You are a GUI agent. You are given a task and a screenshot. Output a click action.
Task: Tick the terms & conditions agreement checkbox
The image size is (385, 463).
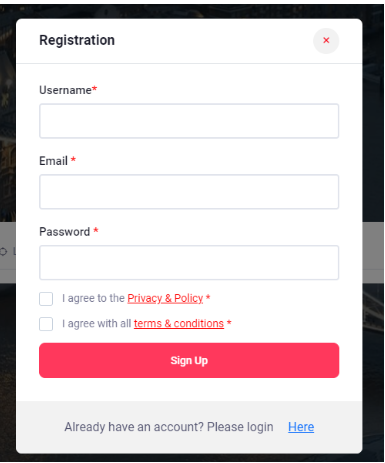tap(46, 324)
